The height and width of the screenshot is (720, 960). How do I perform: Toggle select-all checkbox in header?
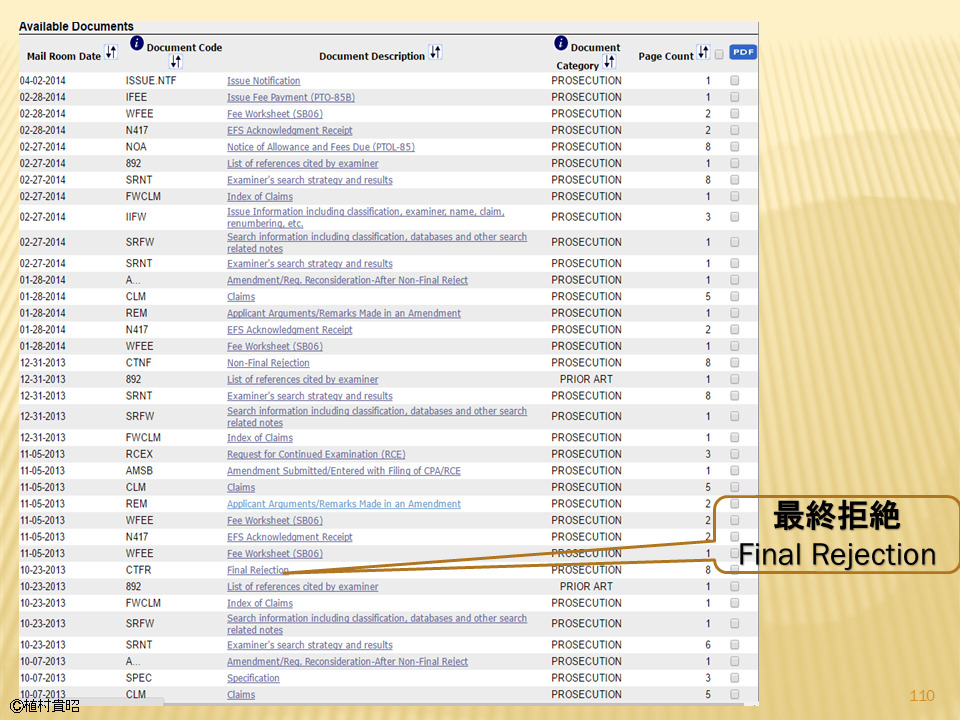(x=719, y=54)
